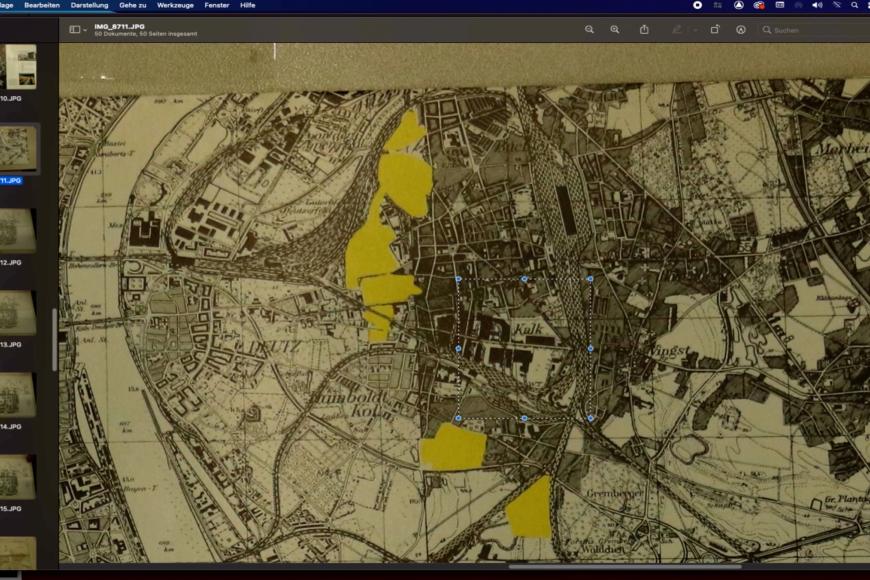This screenshot has height=580, width=870.
Task: Zoom in on the map image
Action: 615,29
